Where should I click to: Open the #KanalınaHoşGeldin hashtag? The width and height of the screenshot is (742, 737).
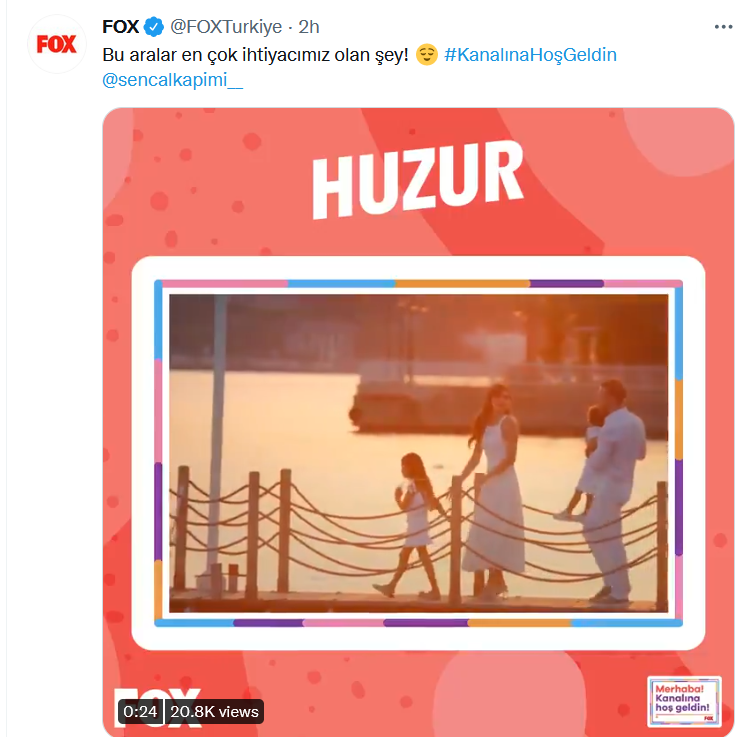(530, 55)
